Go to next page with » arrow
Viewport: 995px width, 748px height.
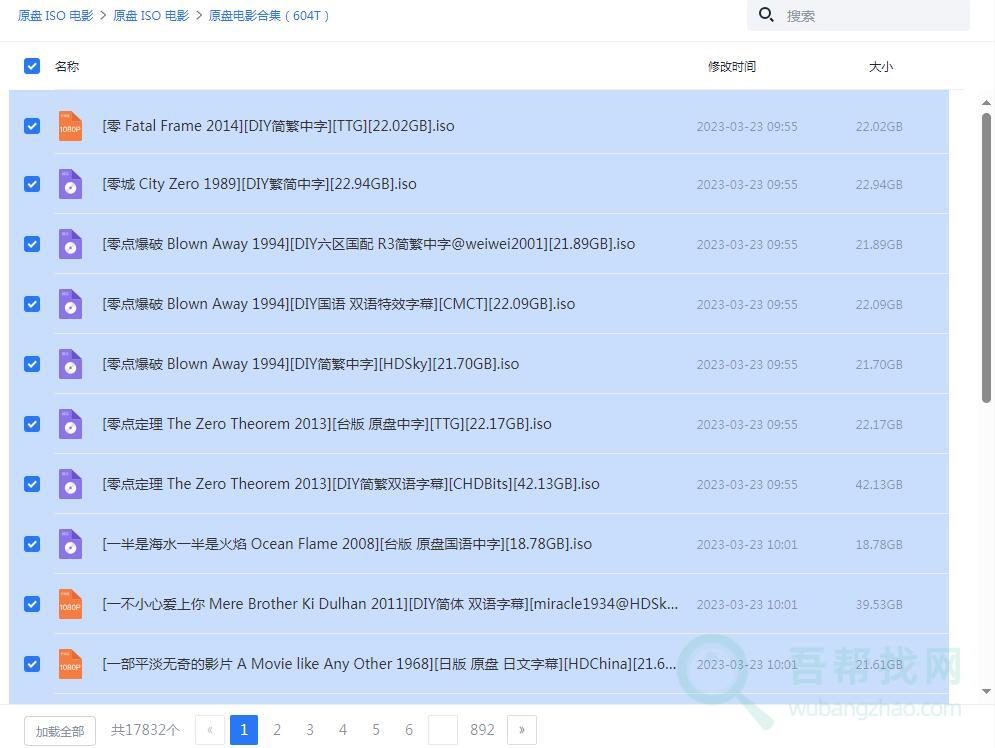coord(521,730)
